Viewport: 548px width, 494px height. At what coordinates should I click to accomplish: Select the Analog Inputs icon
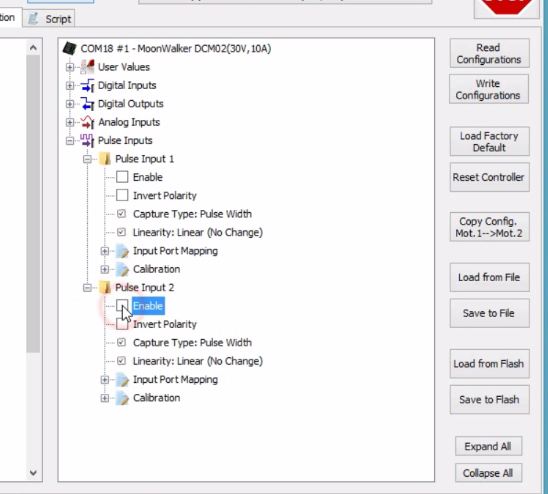87,122
